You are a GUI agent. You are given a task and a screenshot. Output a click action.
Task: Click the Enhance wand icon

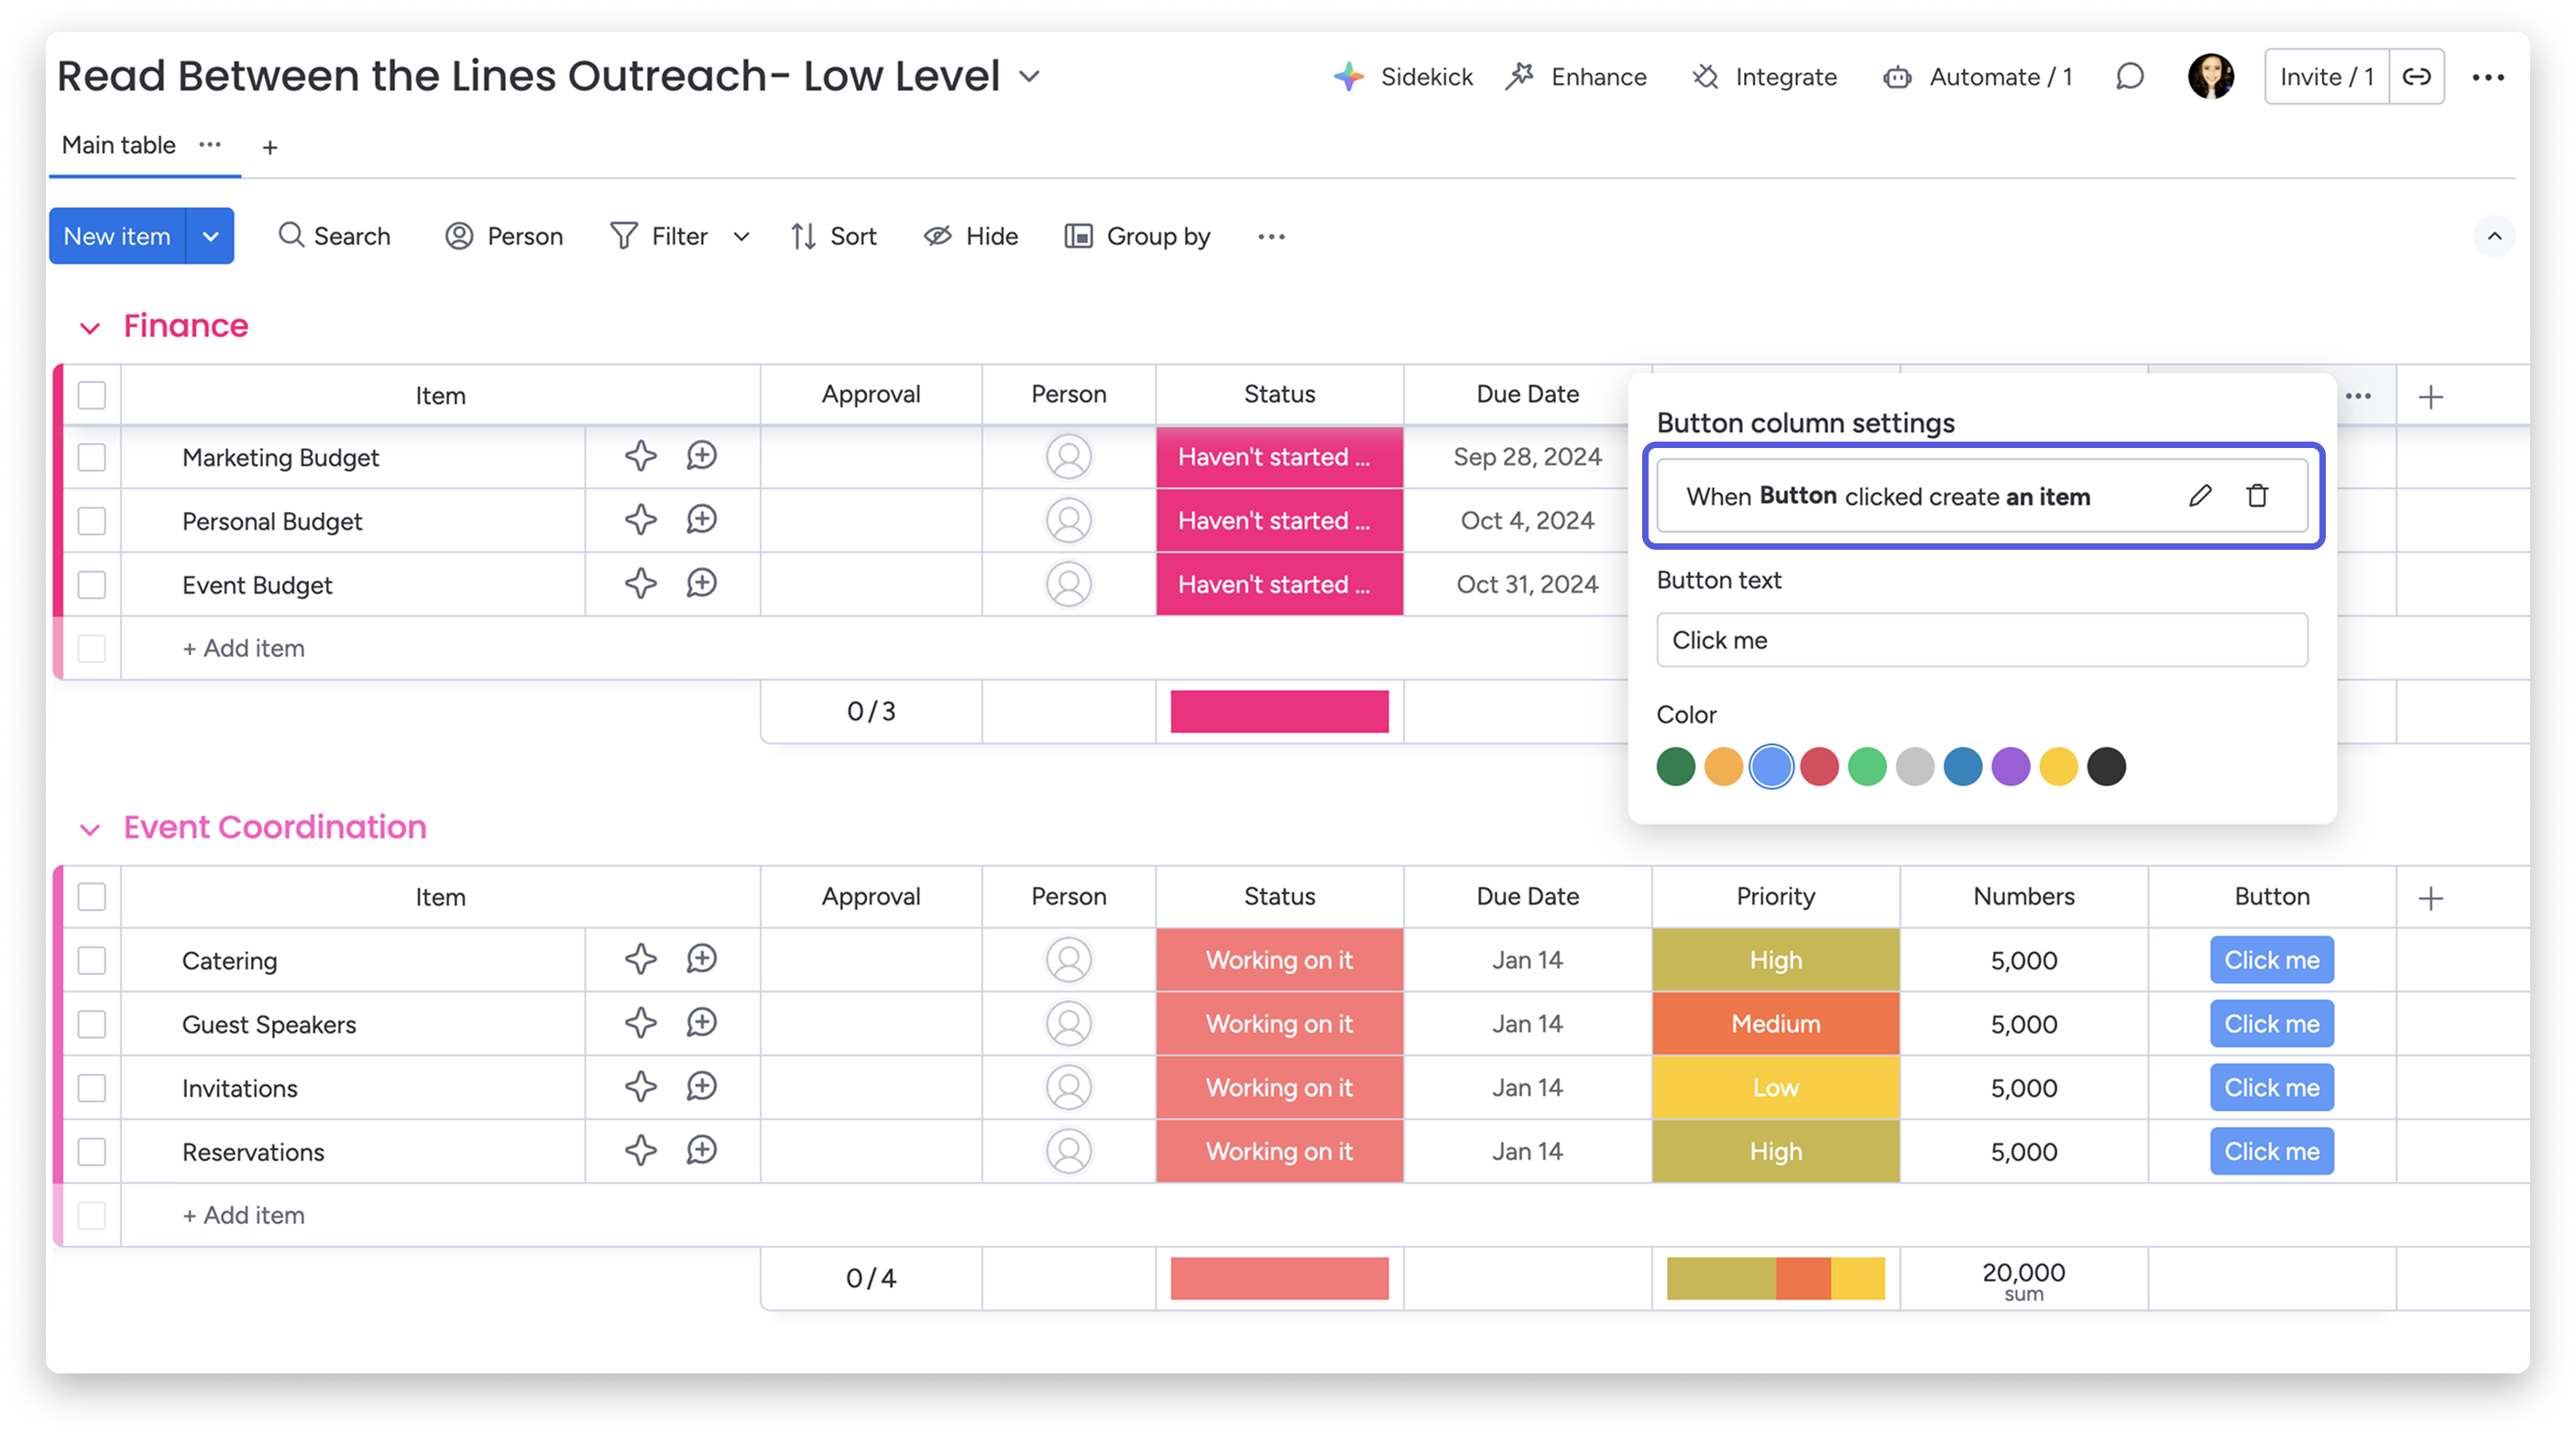pos(1521,76)
